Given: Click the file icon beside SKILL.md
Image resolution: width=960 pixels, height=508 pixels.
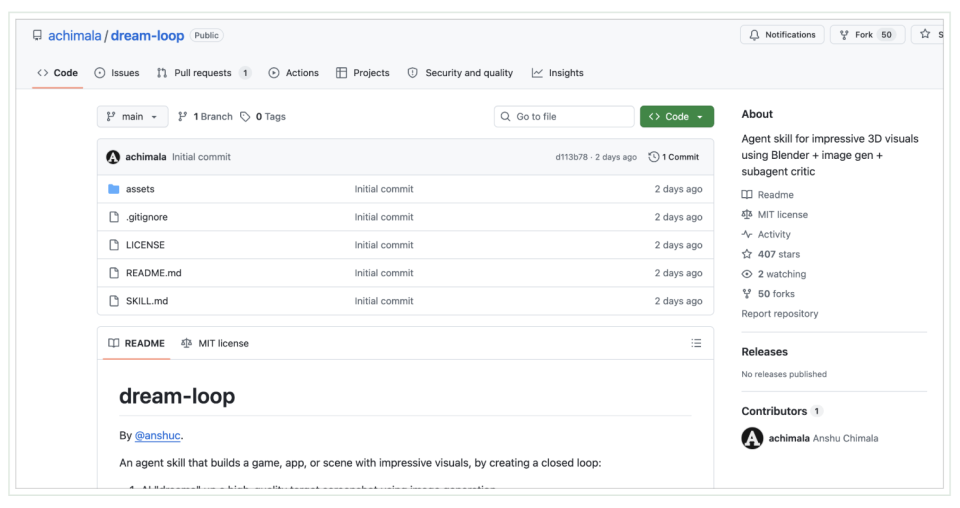Looking at the screenshot, I should click(113, 301).
